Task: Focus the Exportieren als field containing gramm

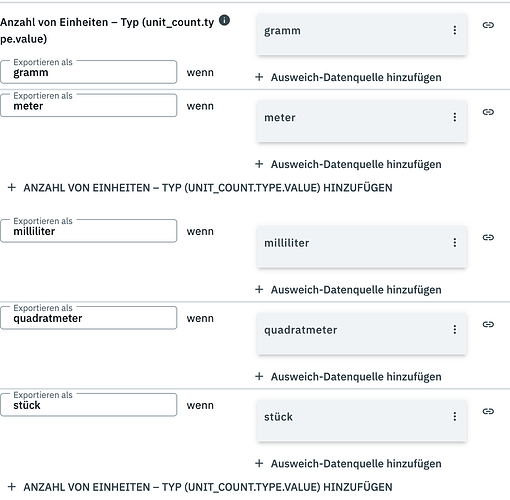Action: [89, 72]
